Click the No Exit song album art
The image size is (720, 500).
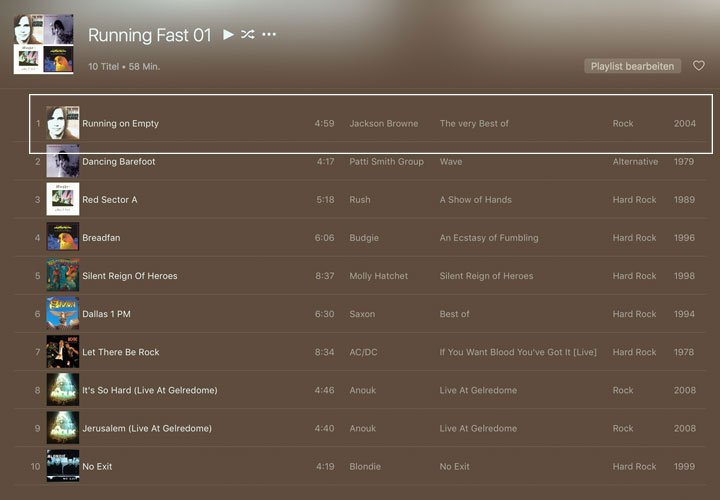(x=63, y=466)
